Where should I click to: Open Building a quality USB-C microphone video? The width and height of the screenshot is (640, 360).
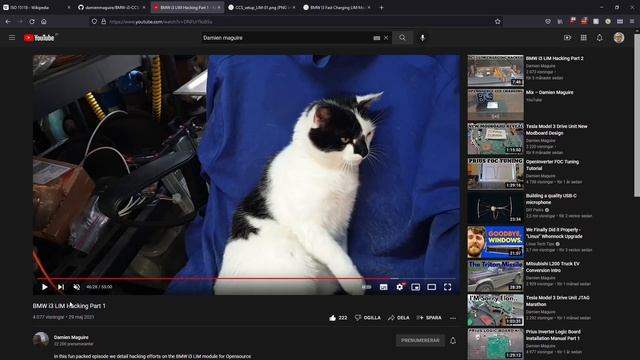pos(551,199)
